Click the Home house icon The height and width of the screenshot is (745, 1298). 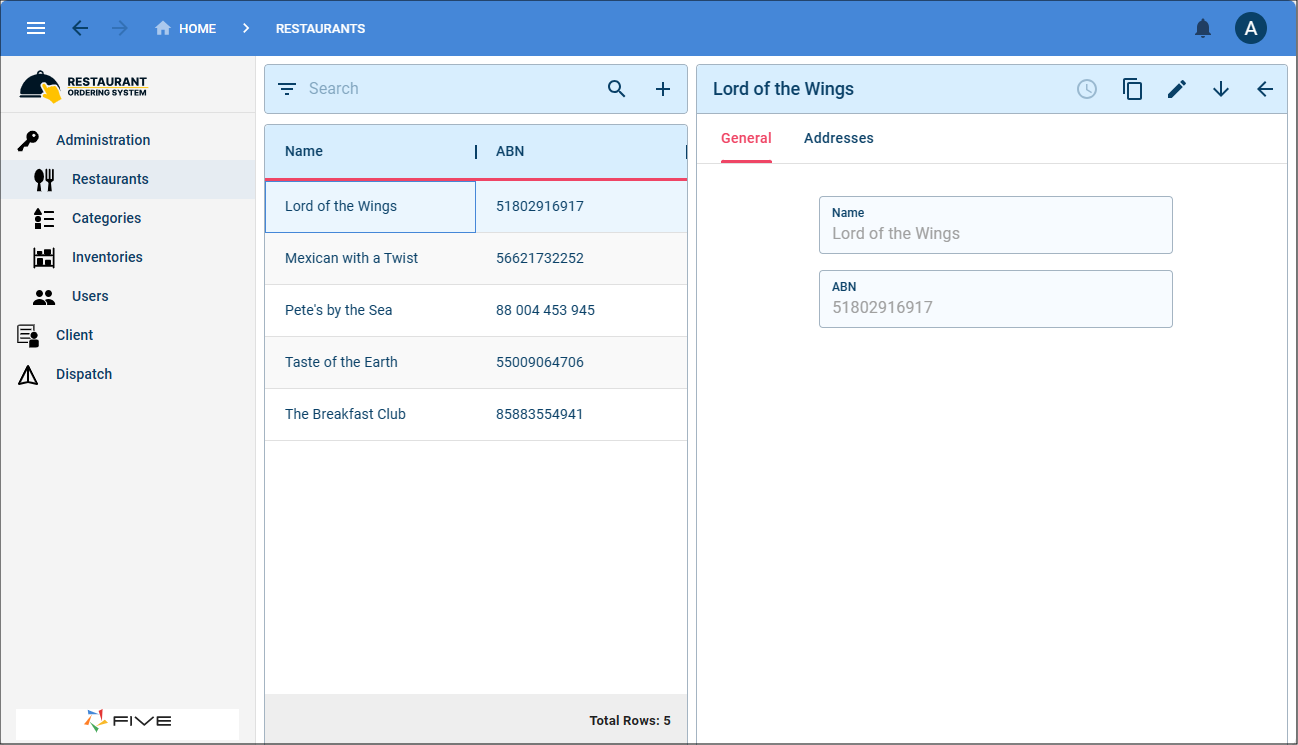[163, 28]
